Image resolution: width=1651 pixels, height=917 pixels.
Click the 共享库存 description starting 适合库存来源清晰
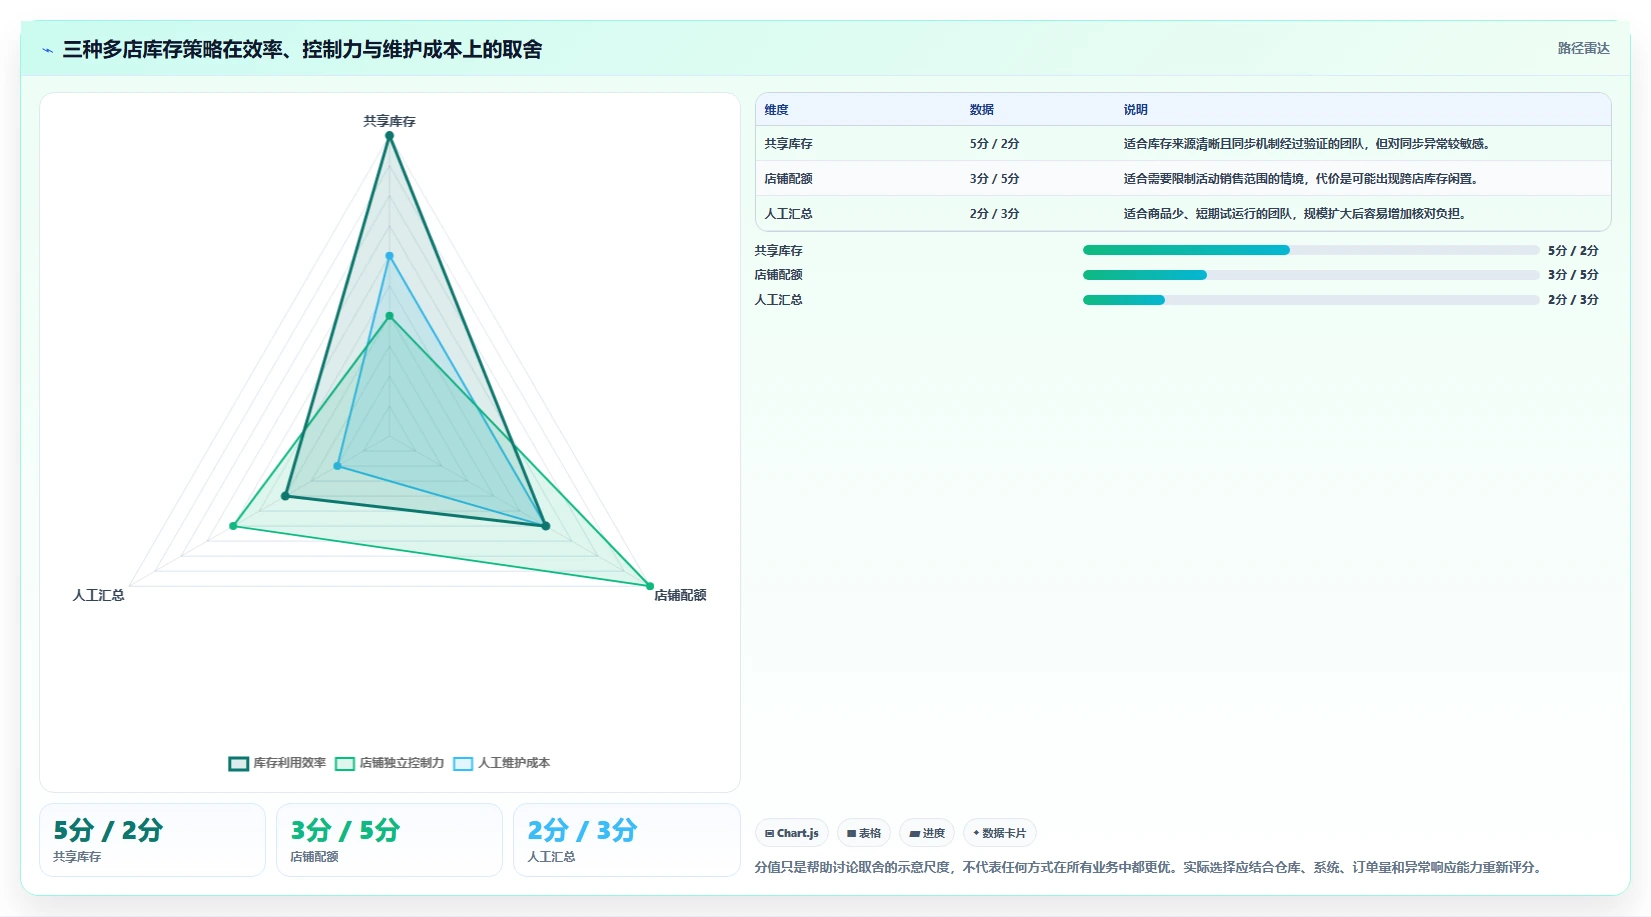pos(1309,144)
